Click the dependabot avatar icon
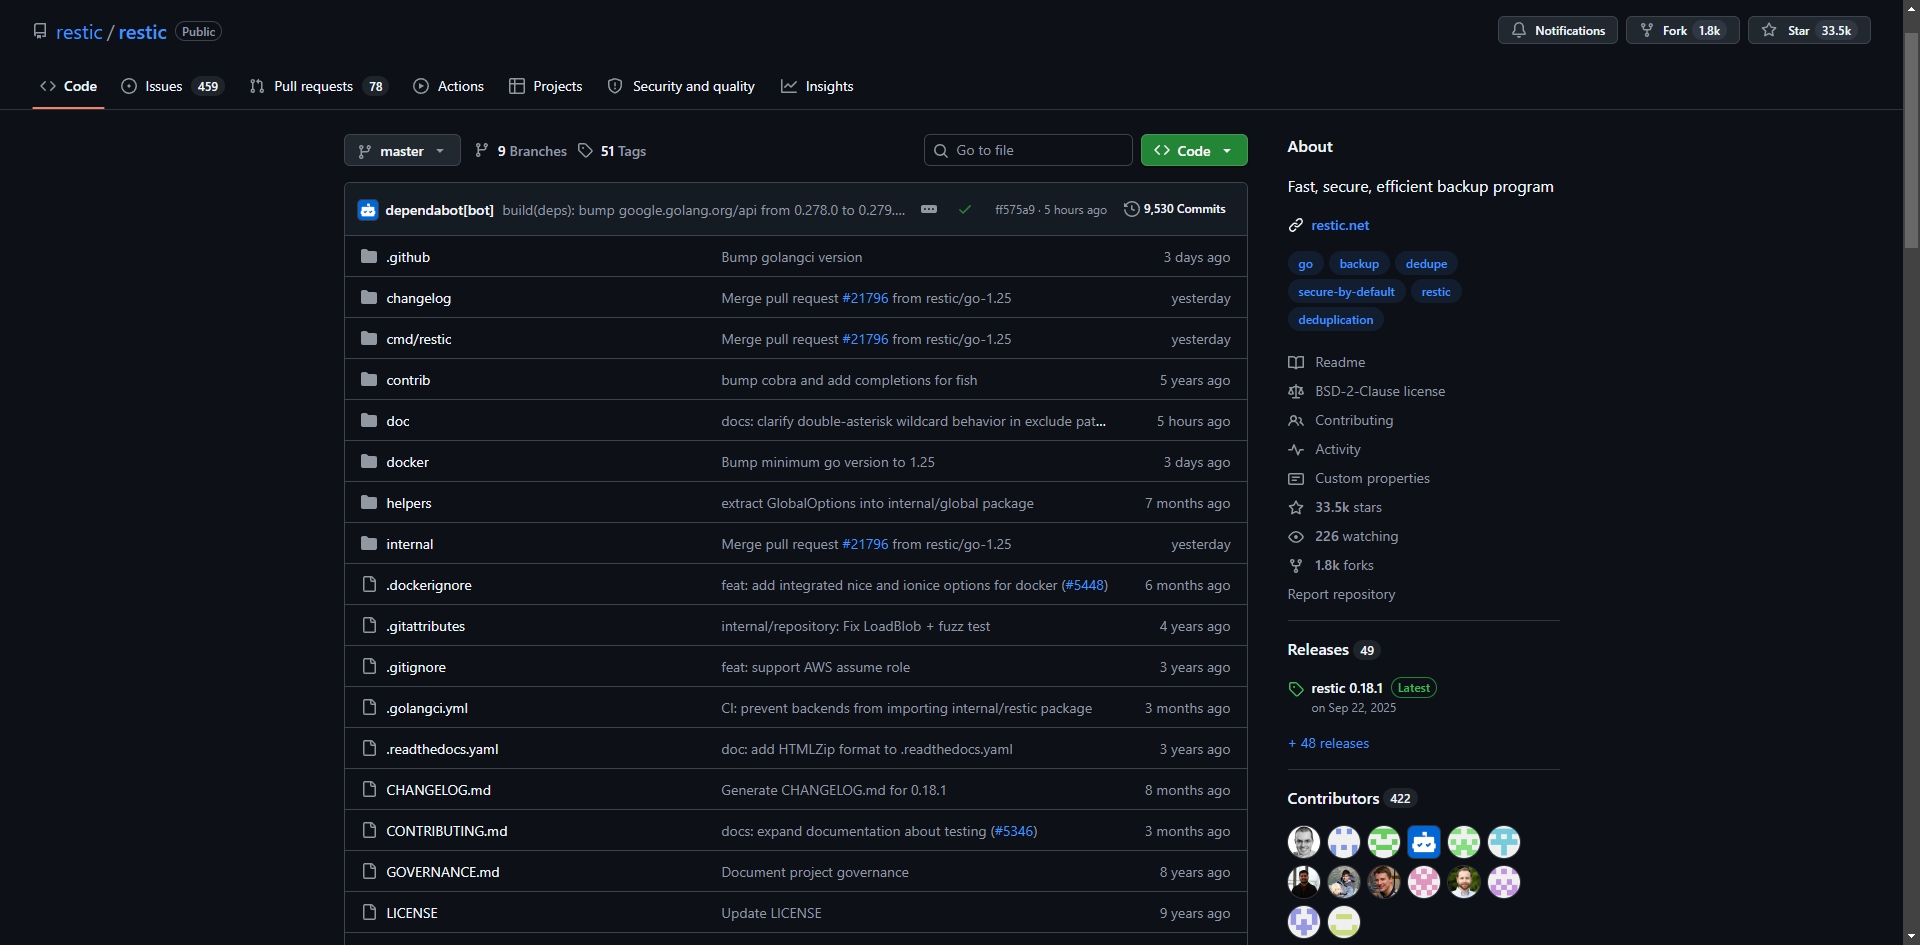1920x945 pixels. pos(368,210)
